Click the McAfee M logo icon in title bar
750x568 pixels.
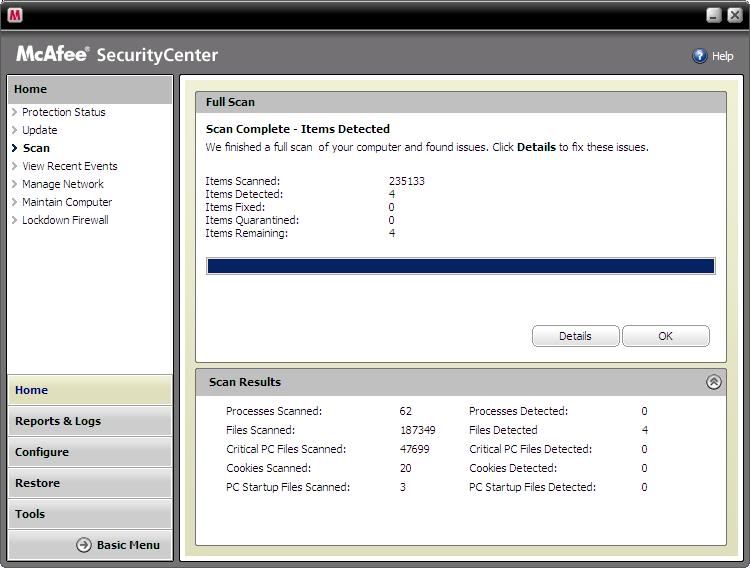tap(15, 15)
